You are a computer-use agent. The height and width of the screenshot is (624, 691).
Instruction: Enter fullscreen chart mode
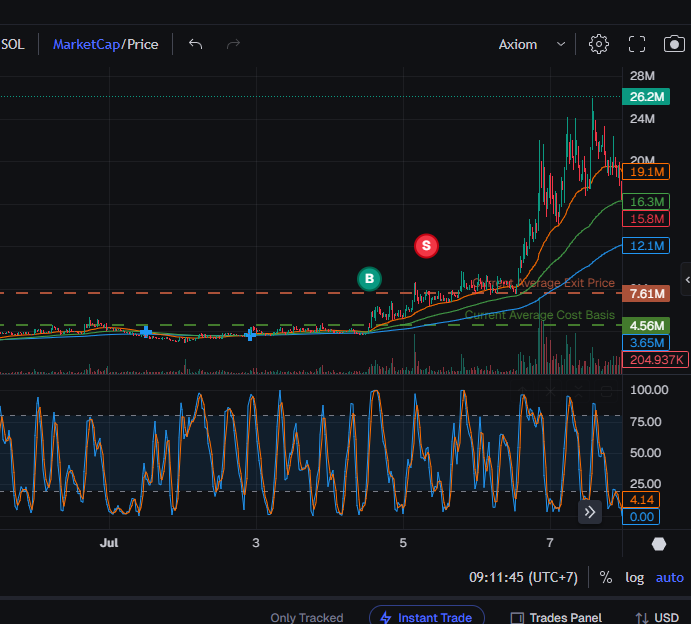click(x=637, y=44)
